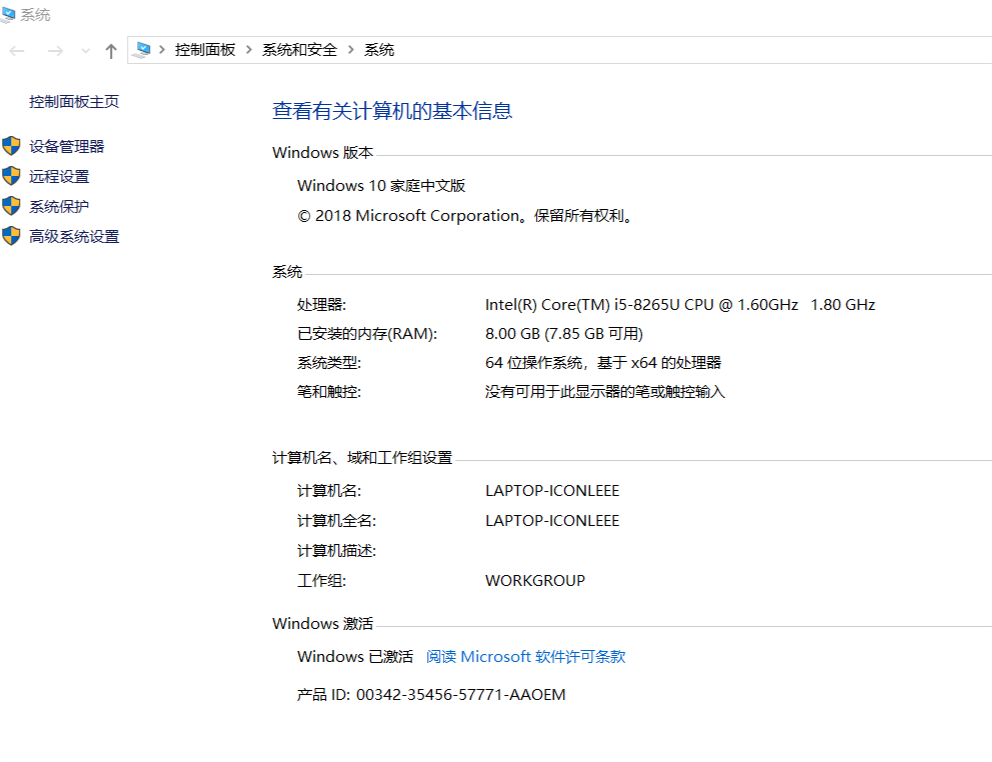Image resolution: width=992 pixels, height=762 pixels.
Task: Click RAM value 8.00 GB
Action: (564, 334)
